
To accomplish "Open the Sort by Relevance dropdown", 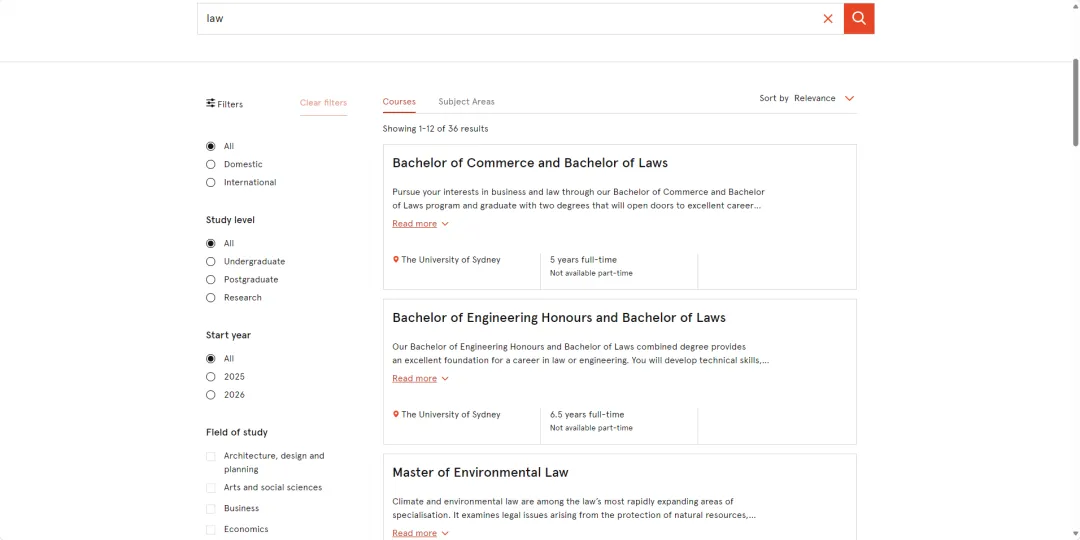I will [807, 98].
